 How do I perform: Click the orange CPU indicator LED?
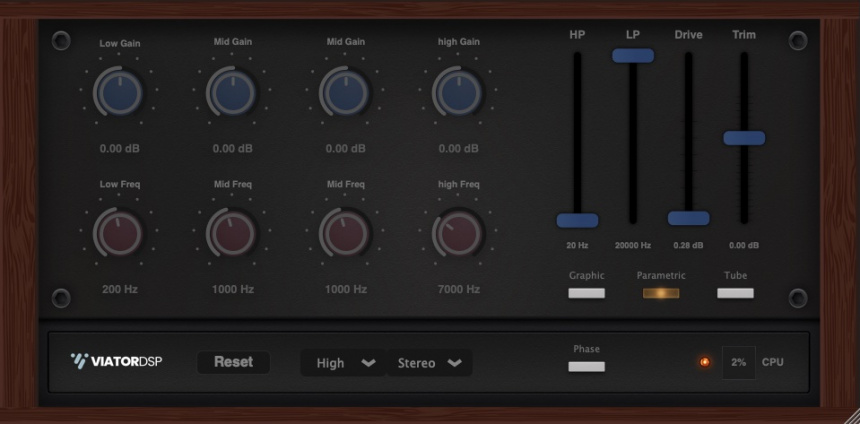click(705, 362)
